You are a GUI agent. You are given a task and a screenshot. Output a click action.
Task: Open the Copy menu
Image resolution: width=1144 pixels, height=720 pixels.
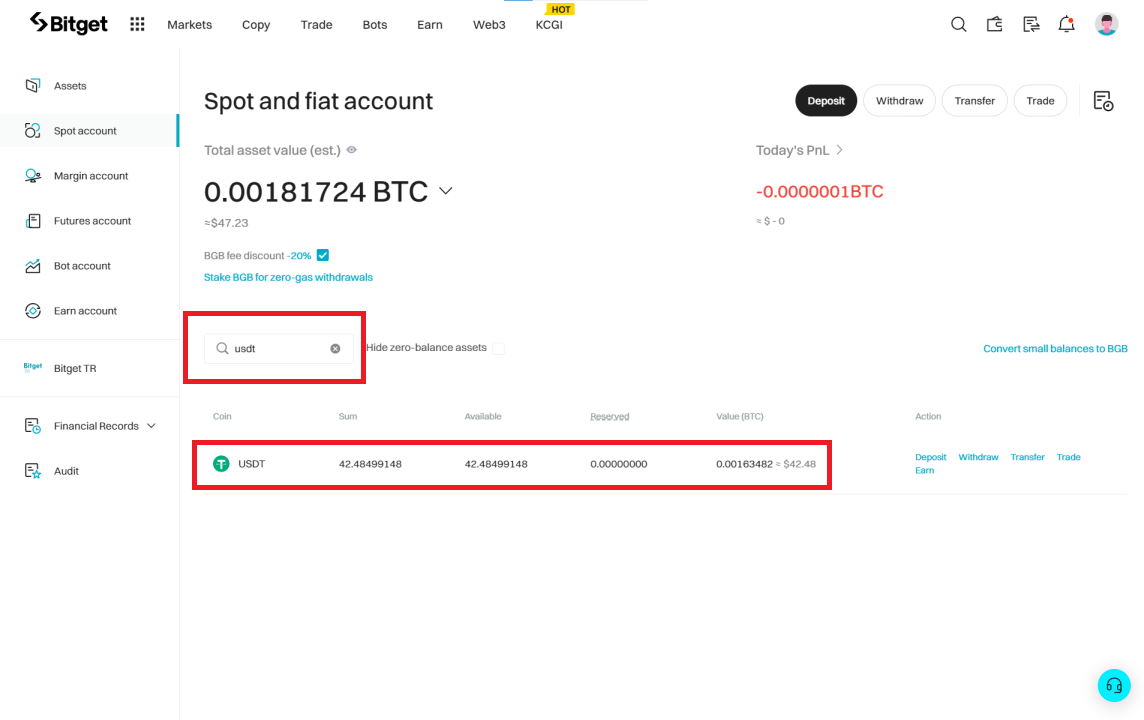coord(256,24)
